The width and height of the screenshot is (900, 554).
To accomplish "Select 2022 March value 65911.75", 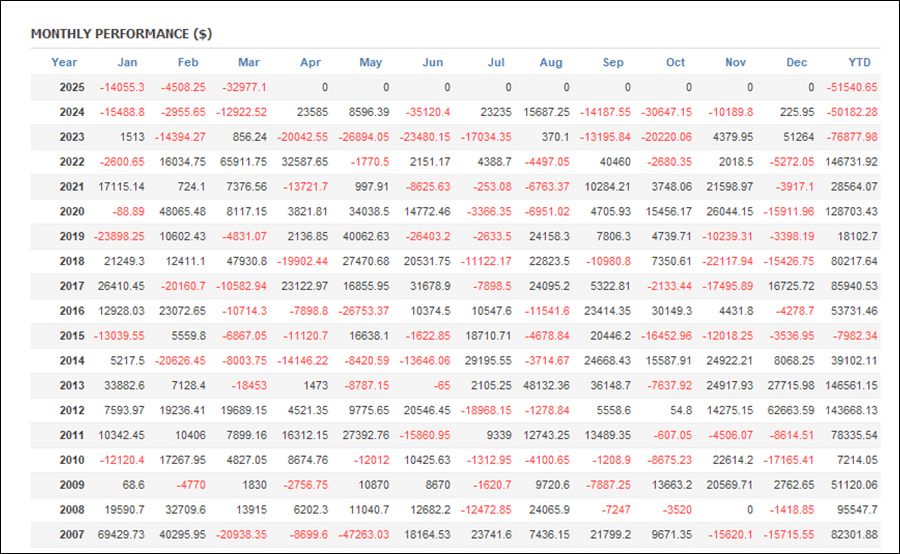I will pos(243,162).
